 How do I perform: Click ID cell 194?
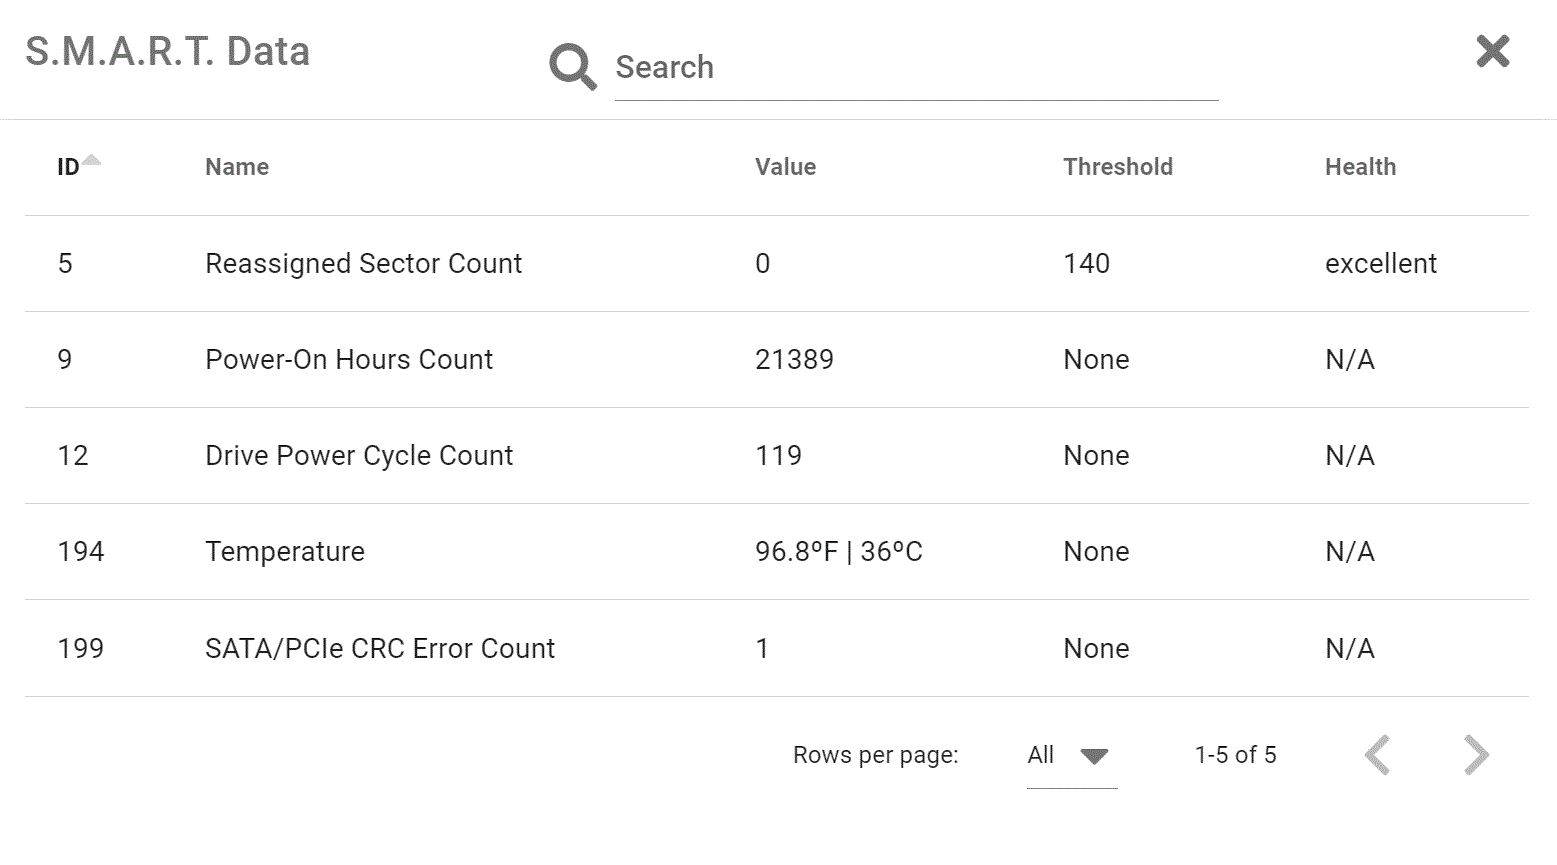tap(81, 552)
